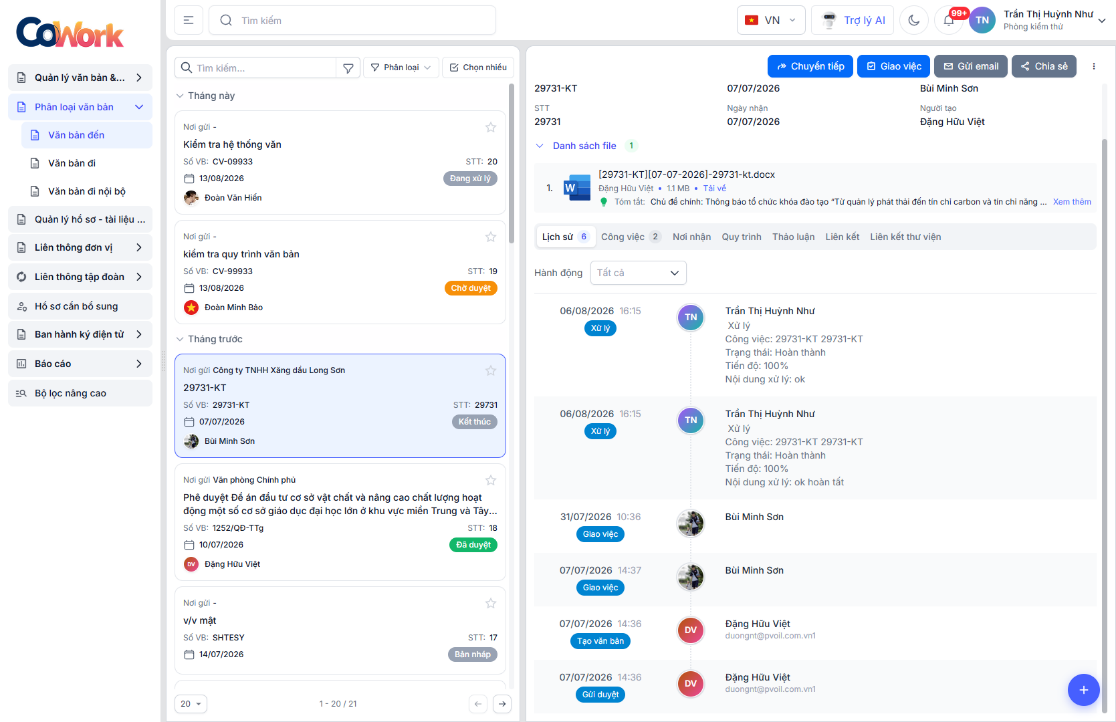Image resolution: width=1116 pixels, height=722 pixels.
Task: Star the 'Kiểm tra hệ thống văn' document
Action: (490, 127)
